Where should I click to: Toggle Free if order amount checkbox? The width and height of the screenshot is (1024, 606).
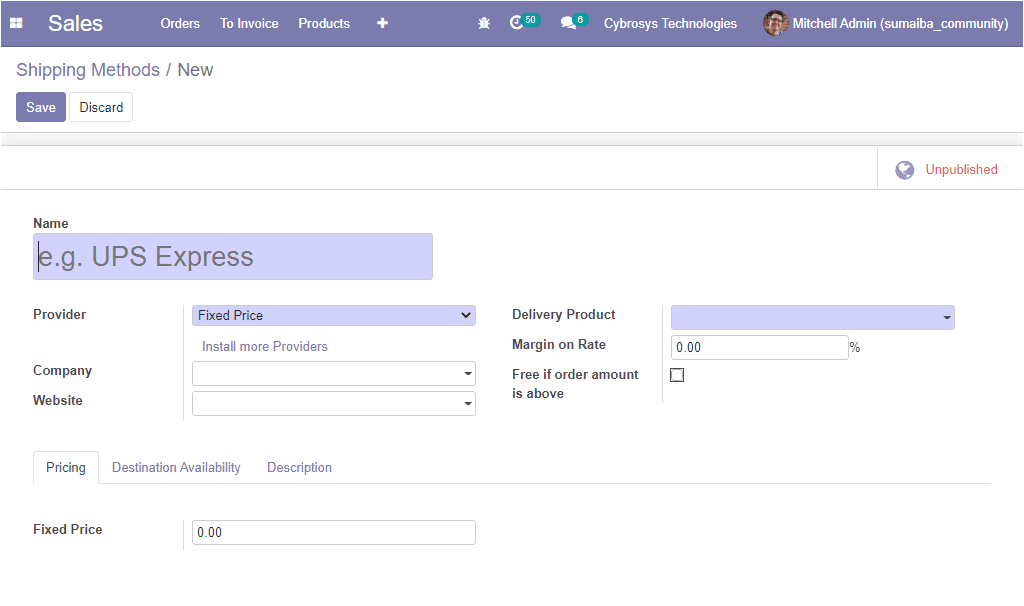[x=677, y=375]
